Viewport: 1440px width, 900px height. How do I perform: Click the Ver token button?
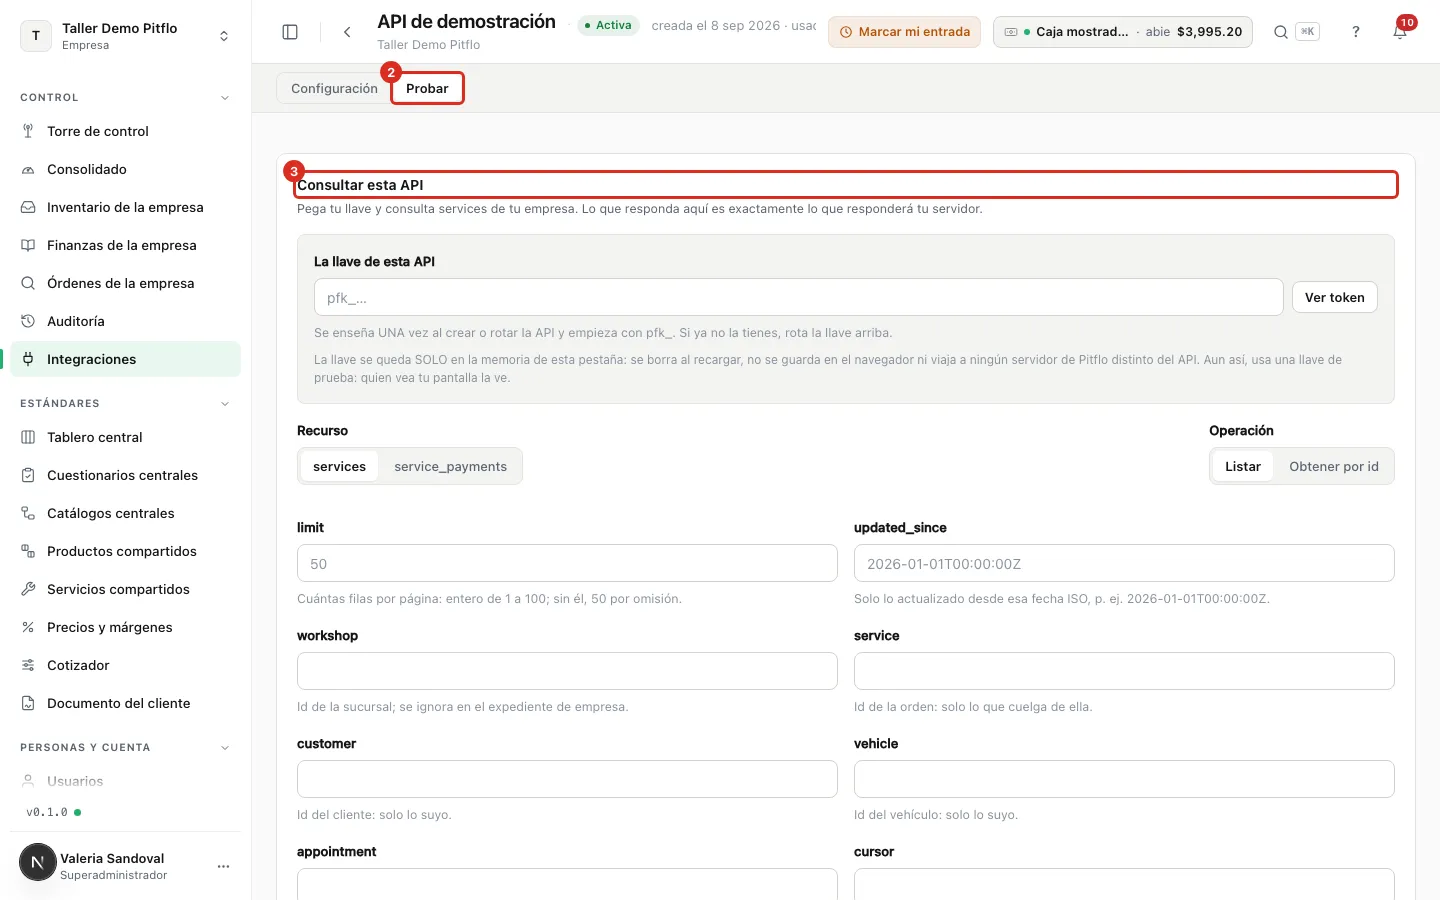click(1334, 297)
